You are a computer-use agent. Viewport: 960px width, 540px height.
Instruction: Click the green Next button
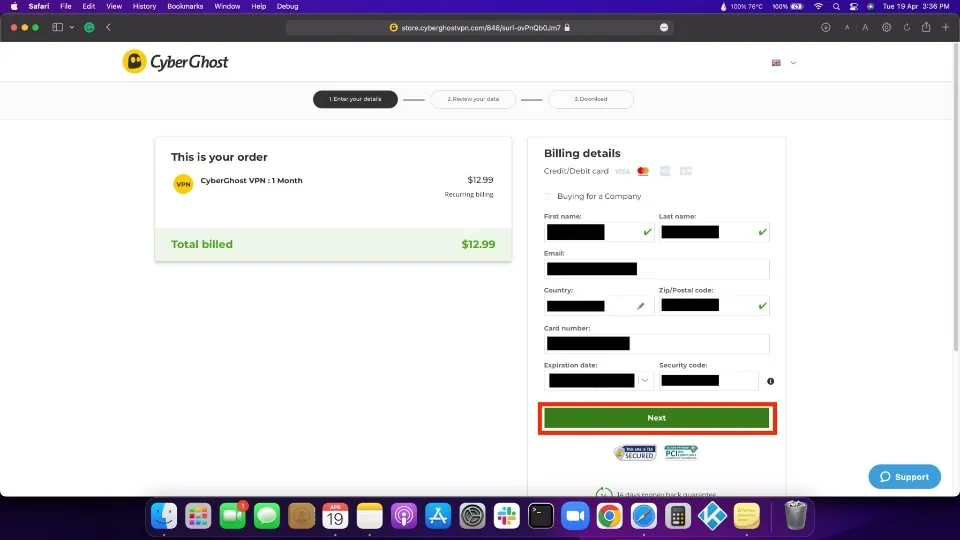[x=656, y=418]
